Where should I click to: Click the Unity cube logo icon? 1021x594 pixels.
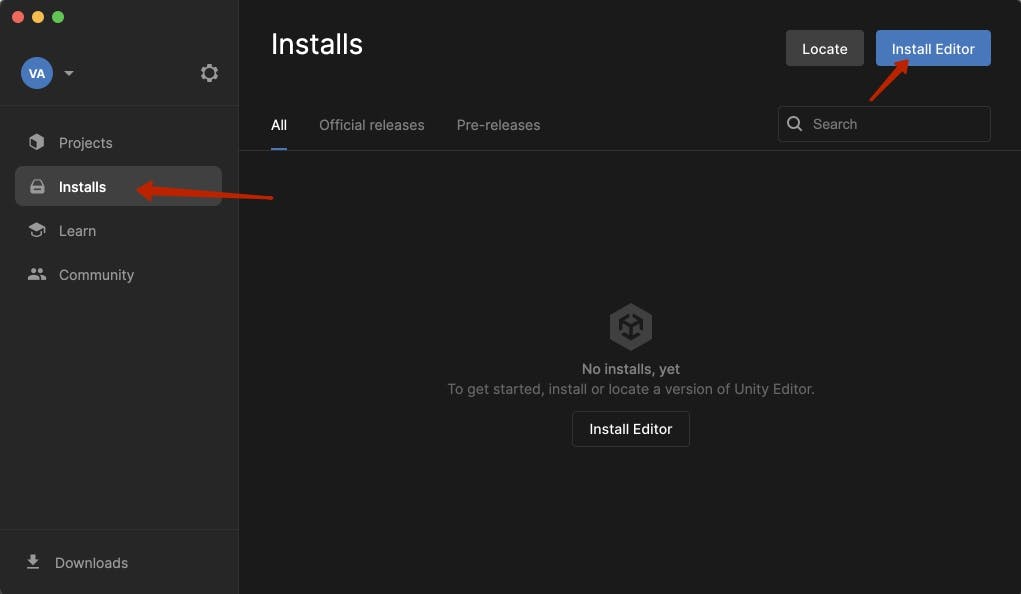[630, 326]
